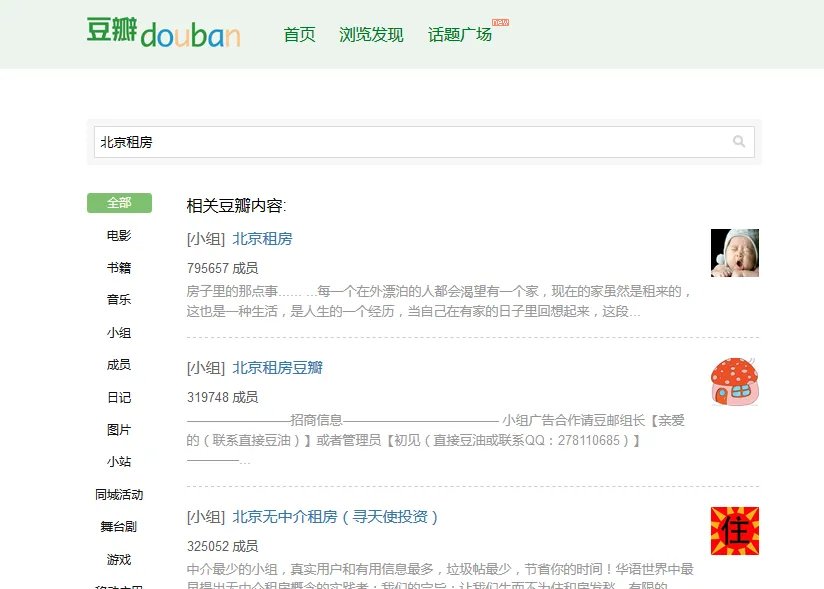
Task: Click the search box containing 北京租房
Action: [x=410, y=142]
